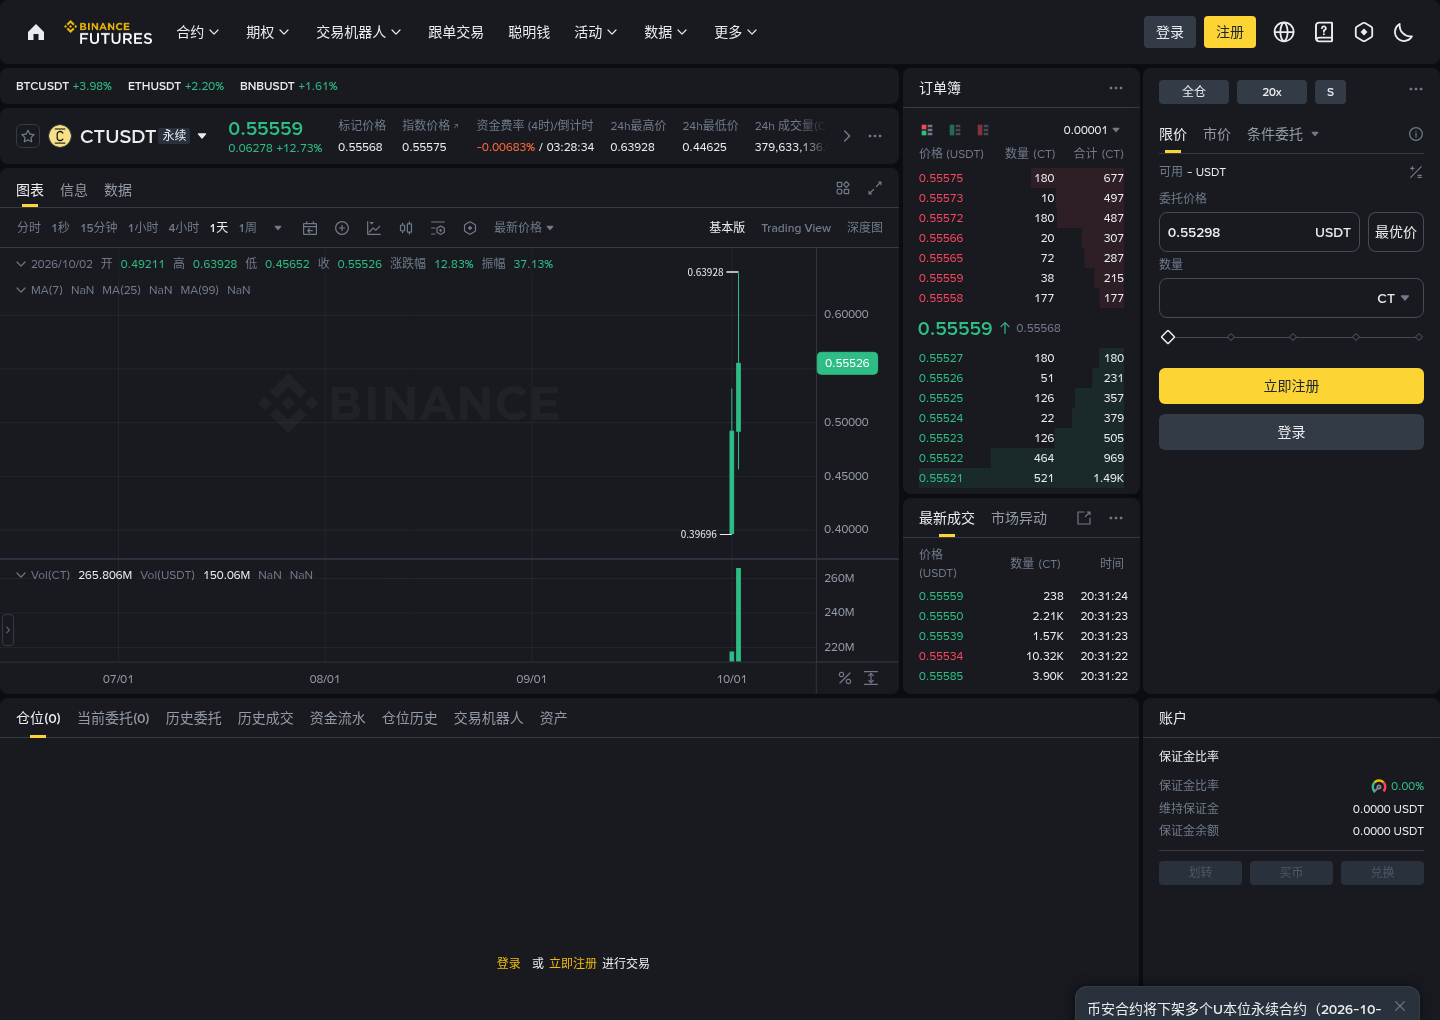Open the calculator icon beside available USDT

coord(1416,172)
